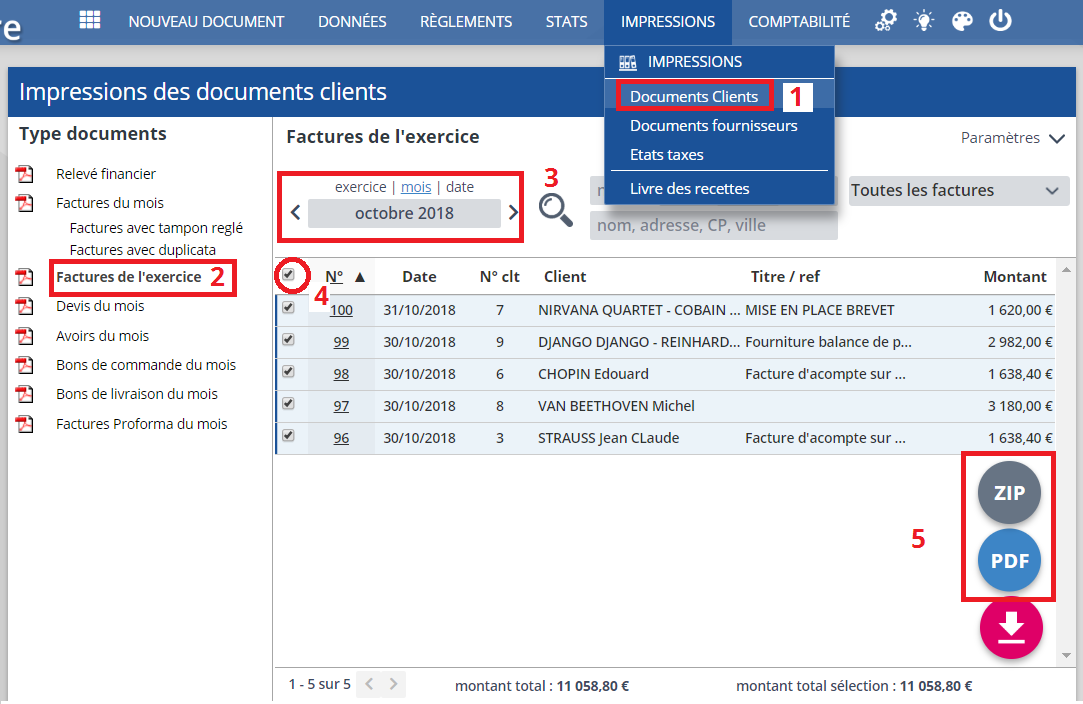Click the magnifying glass search icon
The image size is (1083, 704).
click(x=556, y=209)
